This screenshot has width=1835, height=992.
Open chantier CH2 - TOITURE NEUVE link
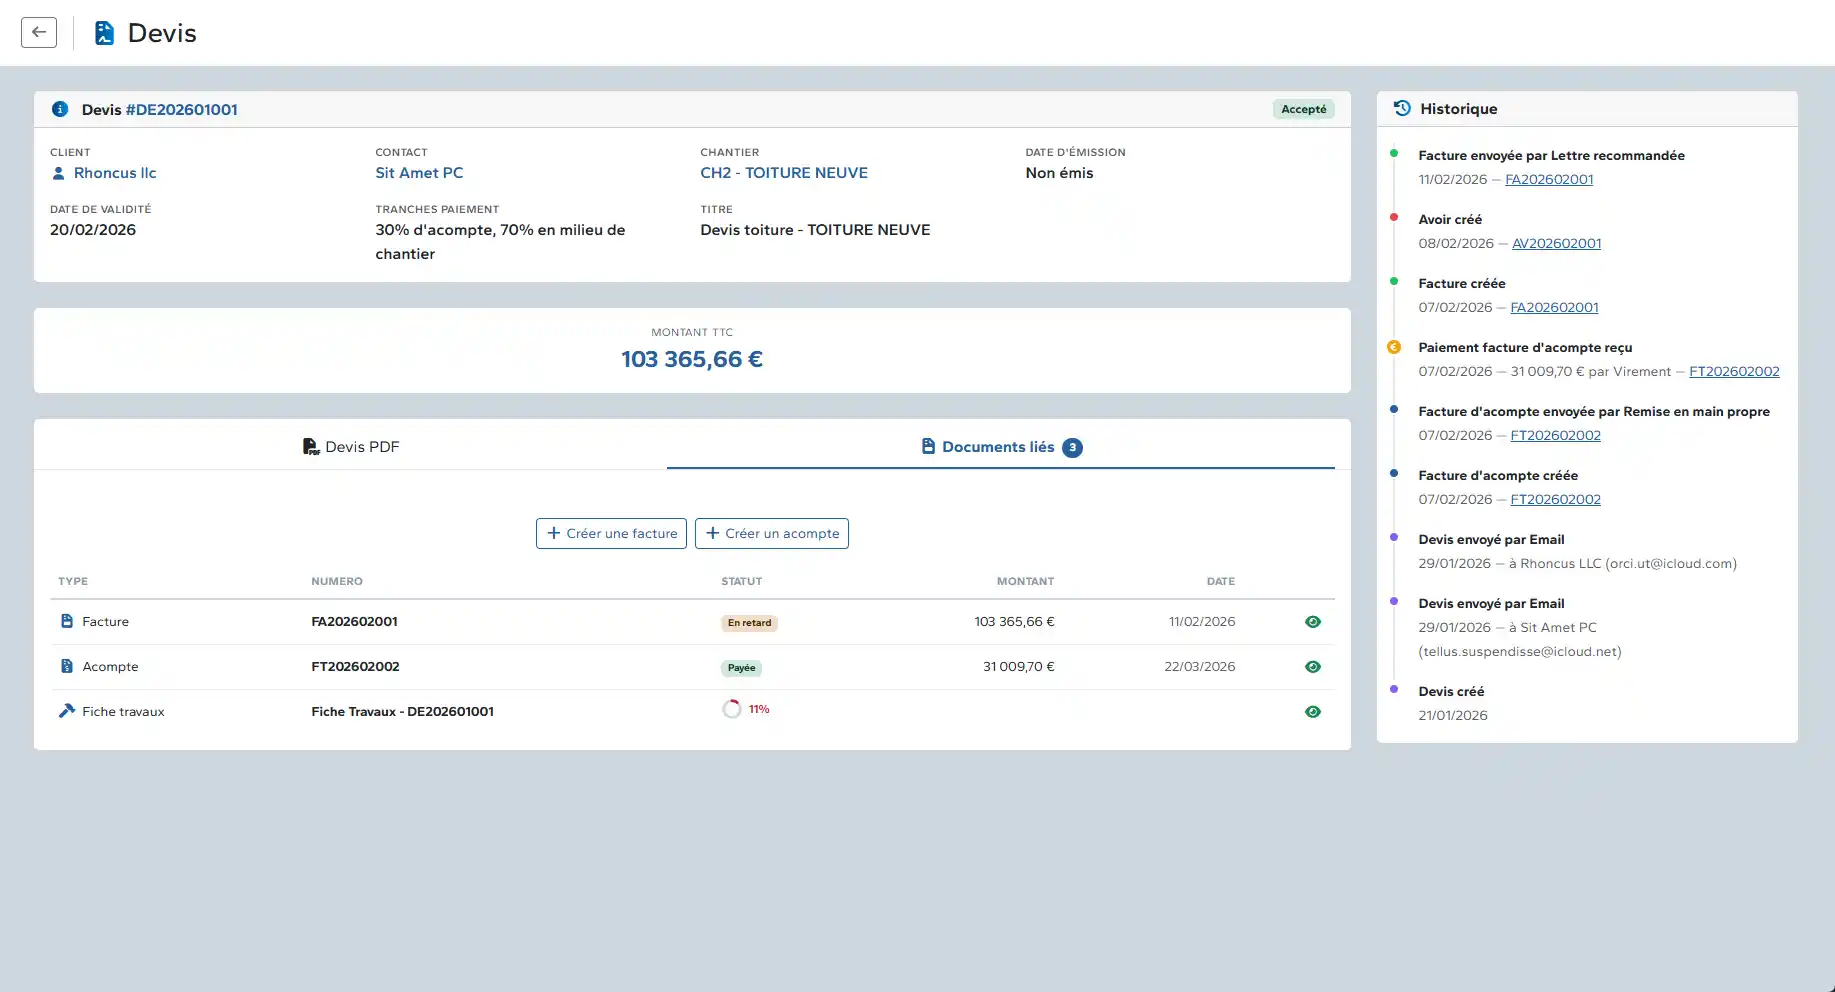point(784,173)
